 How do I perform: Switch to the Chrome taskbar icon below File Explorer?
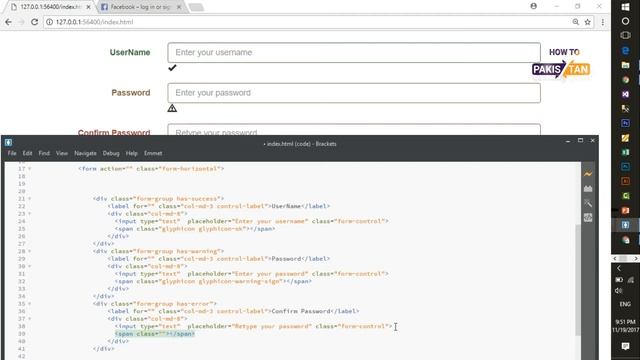[625, 80]
